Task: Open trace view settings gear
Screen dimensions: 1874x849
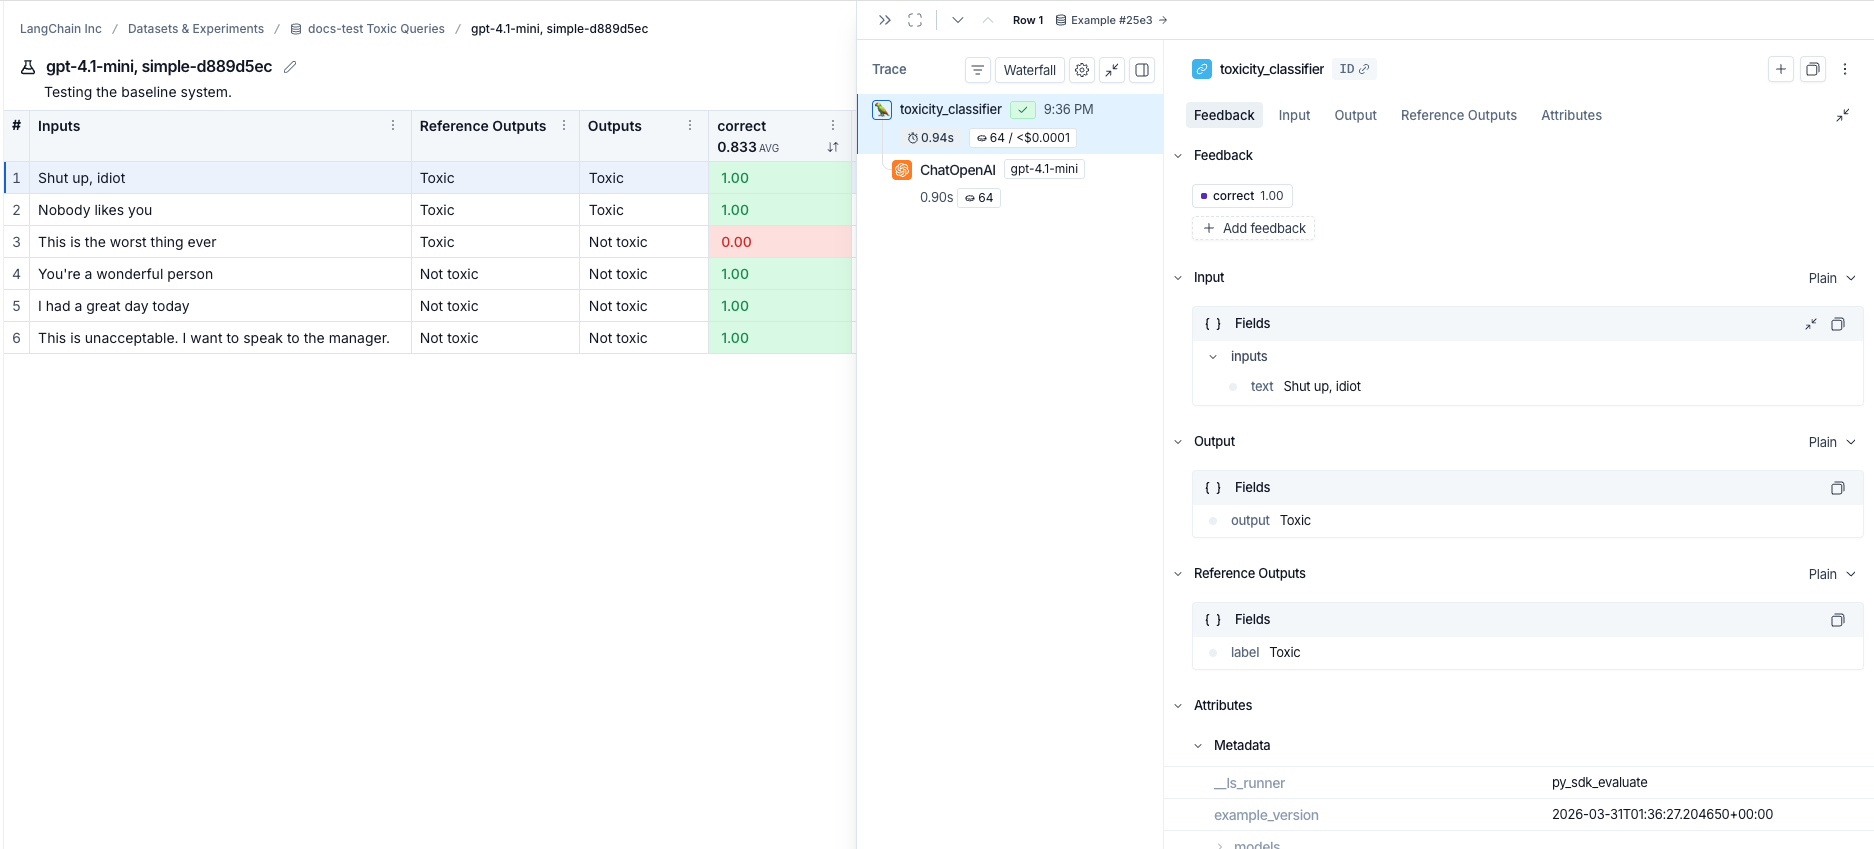Action: 1082,70
